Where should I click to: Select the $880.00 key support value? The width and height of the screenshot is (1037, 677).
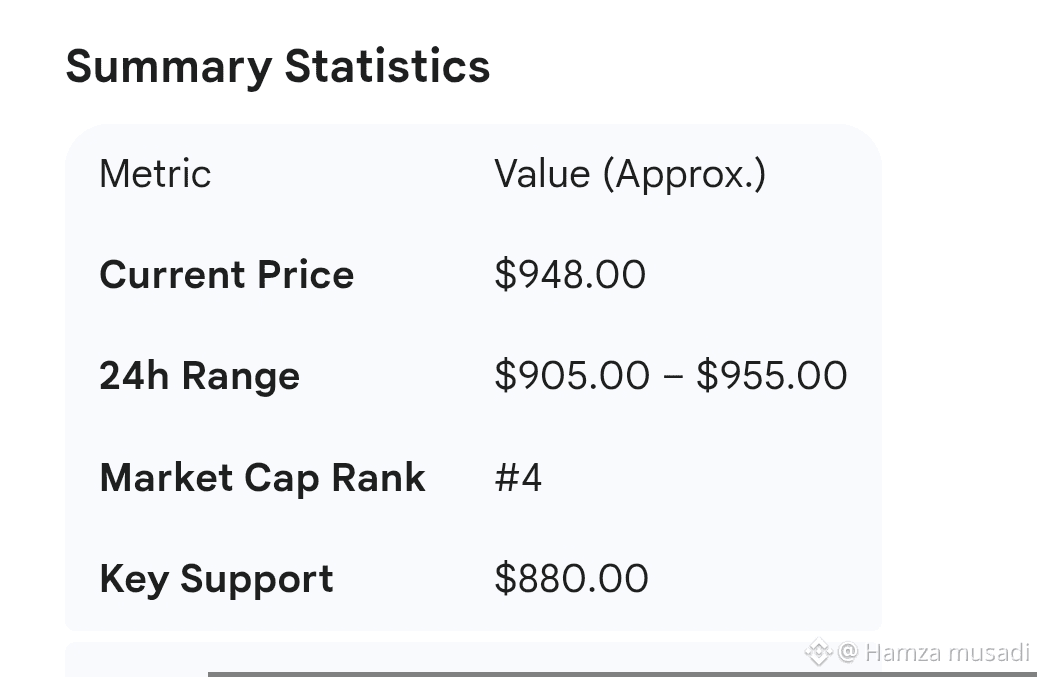click(571, 579)
